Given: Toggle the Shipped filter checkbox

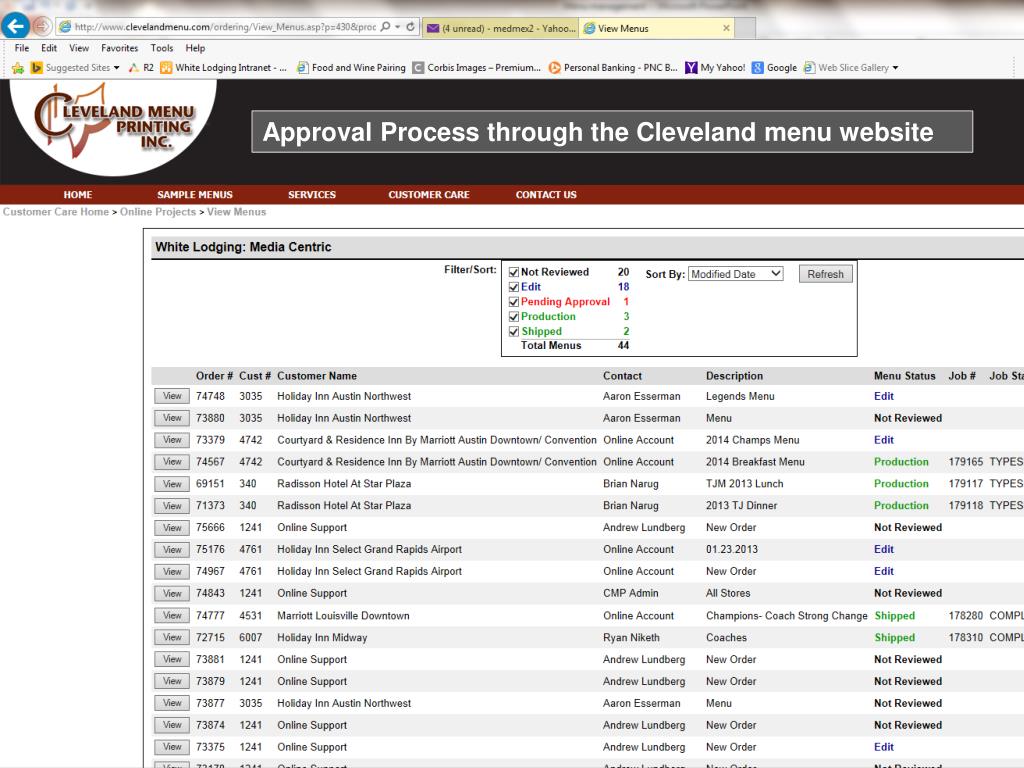Looking at the screenshot, I should click(514, 332).
